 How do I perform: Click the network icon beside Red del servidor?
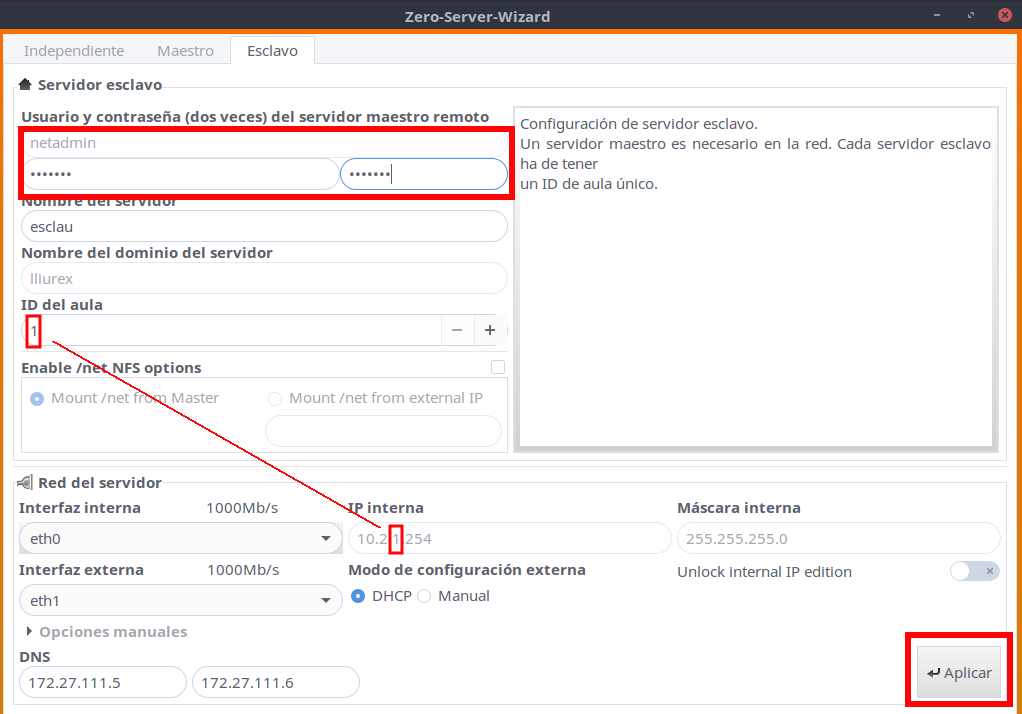(x=26, y=483)
